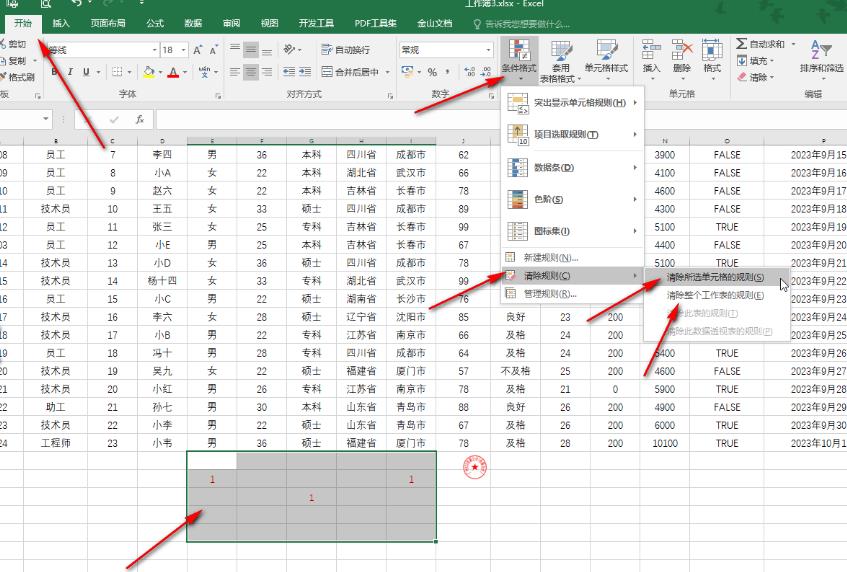
Task: Click the Copy (复制) icon
Action: pos(4,60)
